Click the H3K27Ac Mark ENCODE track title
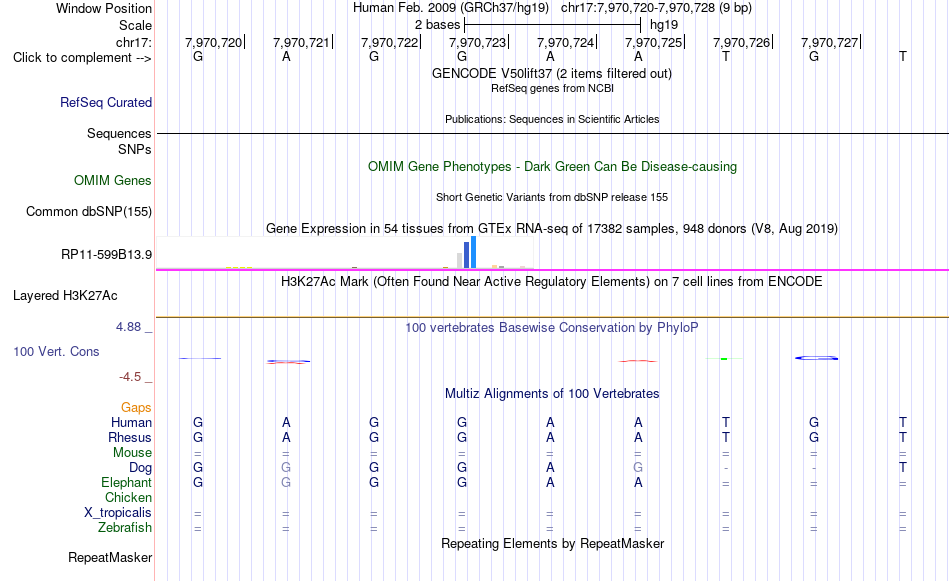950x581 pixels. 552,282
